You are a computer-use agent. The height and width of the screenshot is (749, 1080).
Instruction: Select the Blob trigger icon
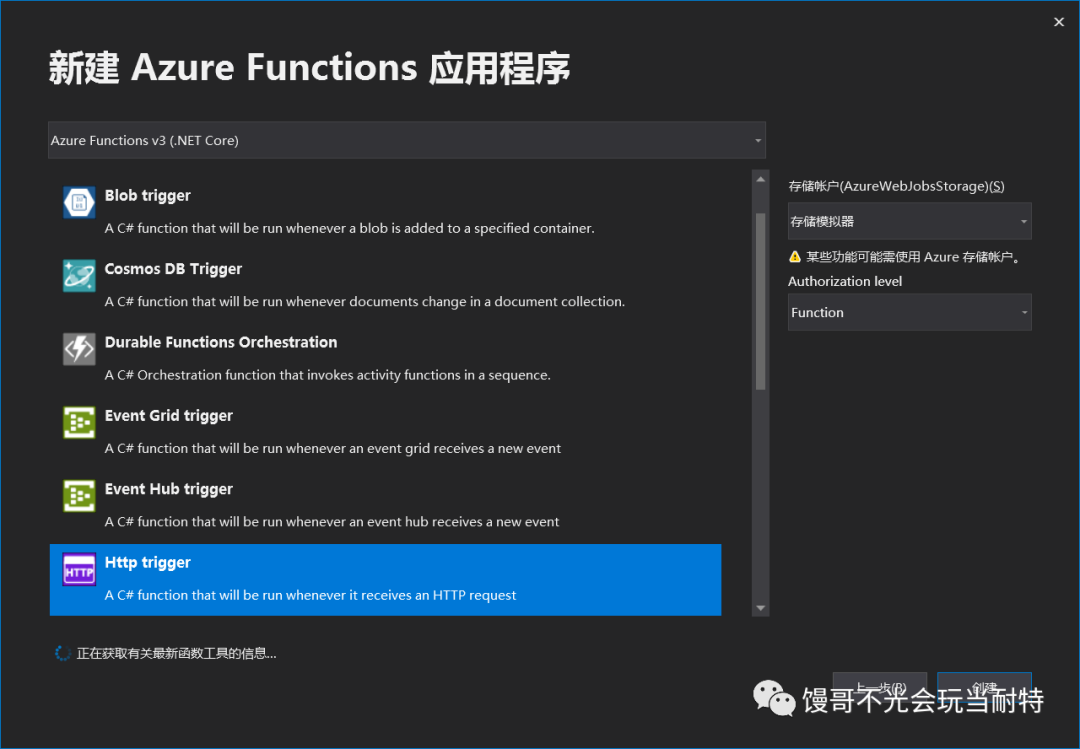79,203
